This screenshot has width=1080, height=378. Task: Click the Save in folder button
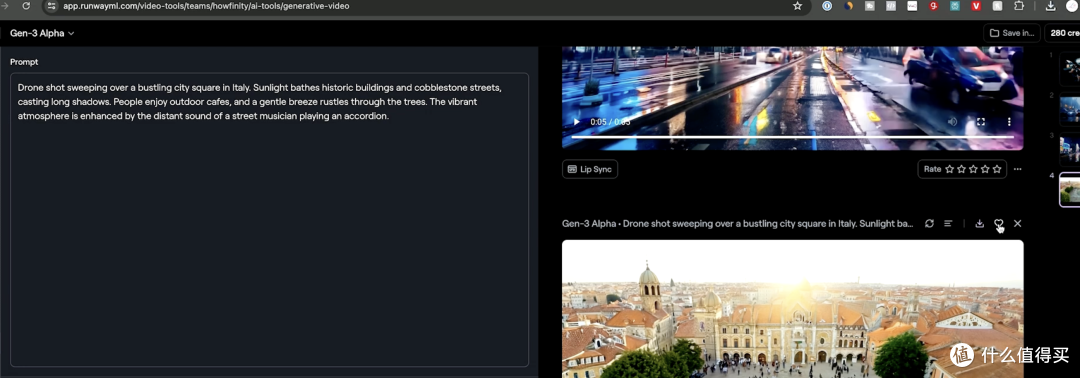click(1012, 33)
